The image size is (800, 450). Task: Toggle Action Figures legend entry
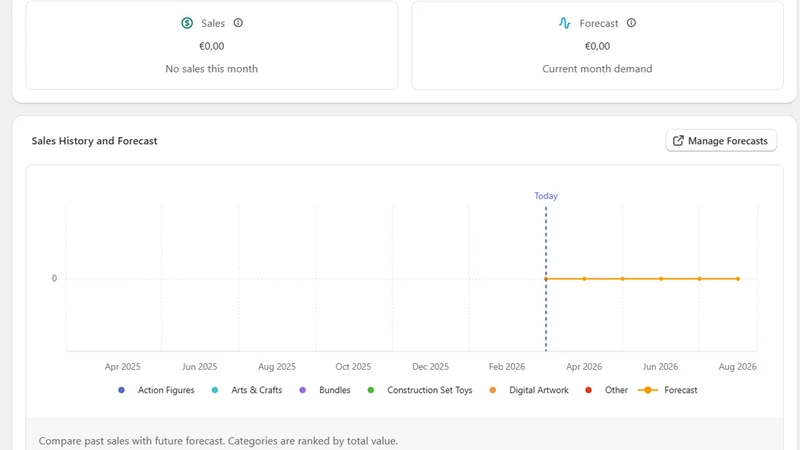(x=156, y=390)
